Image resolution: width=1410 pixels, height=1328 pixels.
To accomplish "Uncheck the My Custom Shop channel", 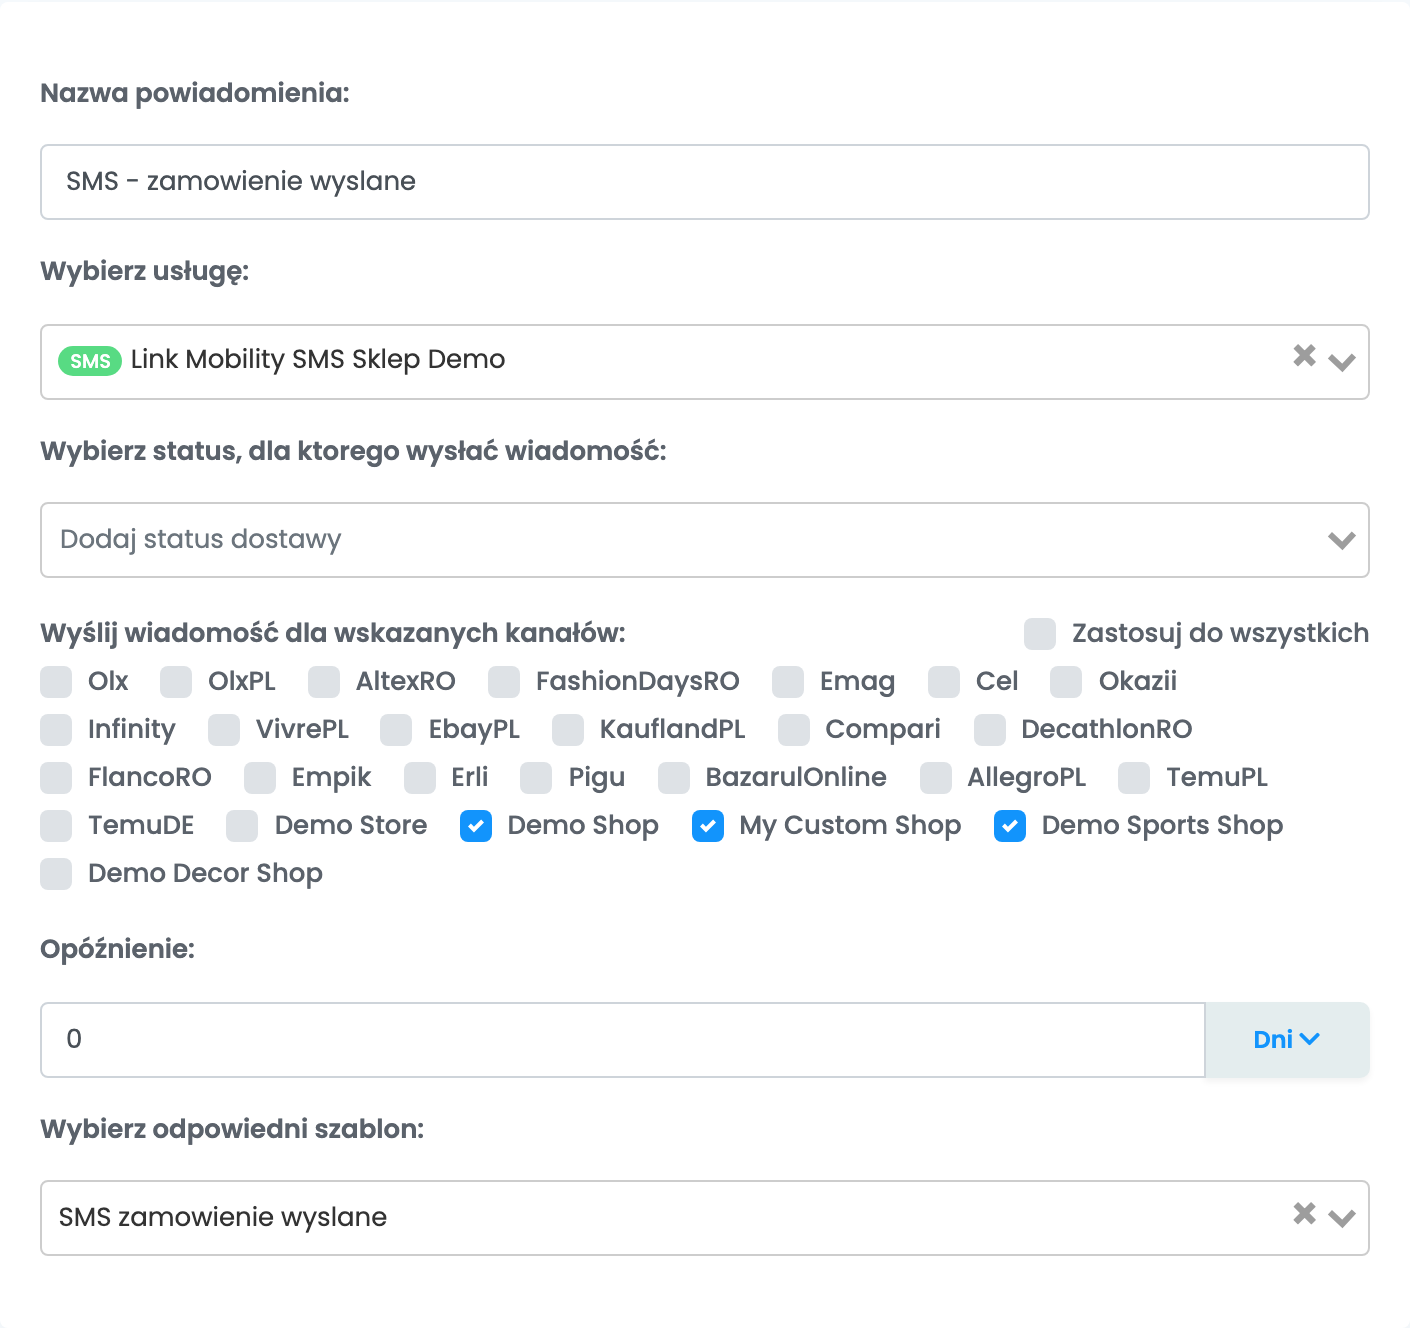I will (x=708, y=826).
